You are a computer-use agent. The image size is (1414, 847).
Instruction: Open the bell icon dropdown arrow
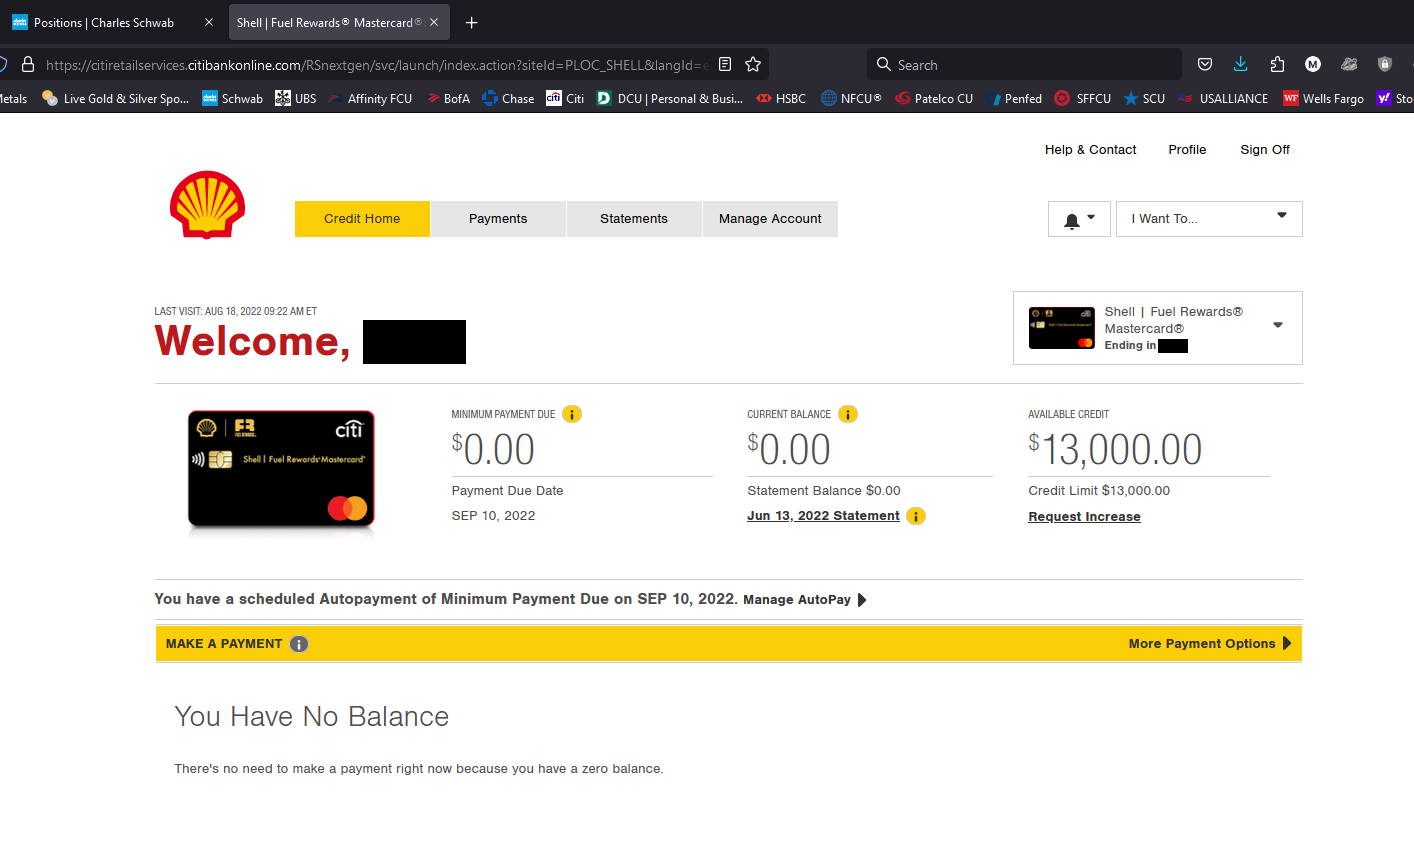(1089, 218)
